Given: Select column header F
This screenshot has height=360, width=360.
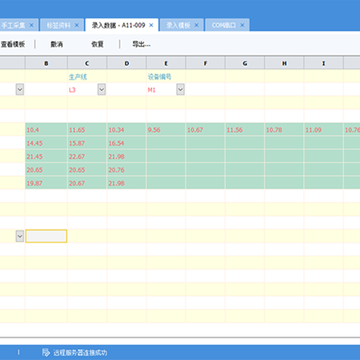Looking at the screenshot, I should tap(205, 63).
